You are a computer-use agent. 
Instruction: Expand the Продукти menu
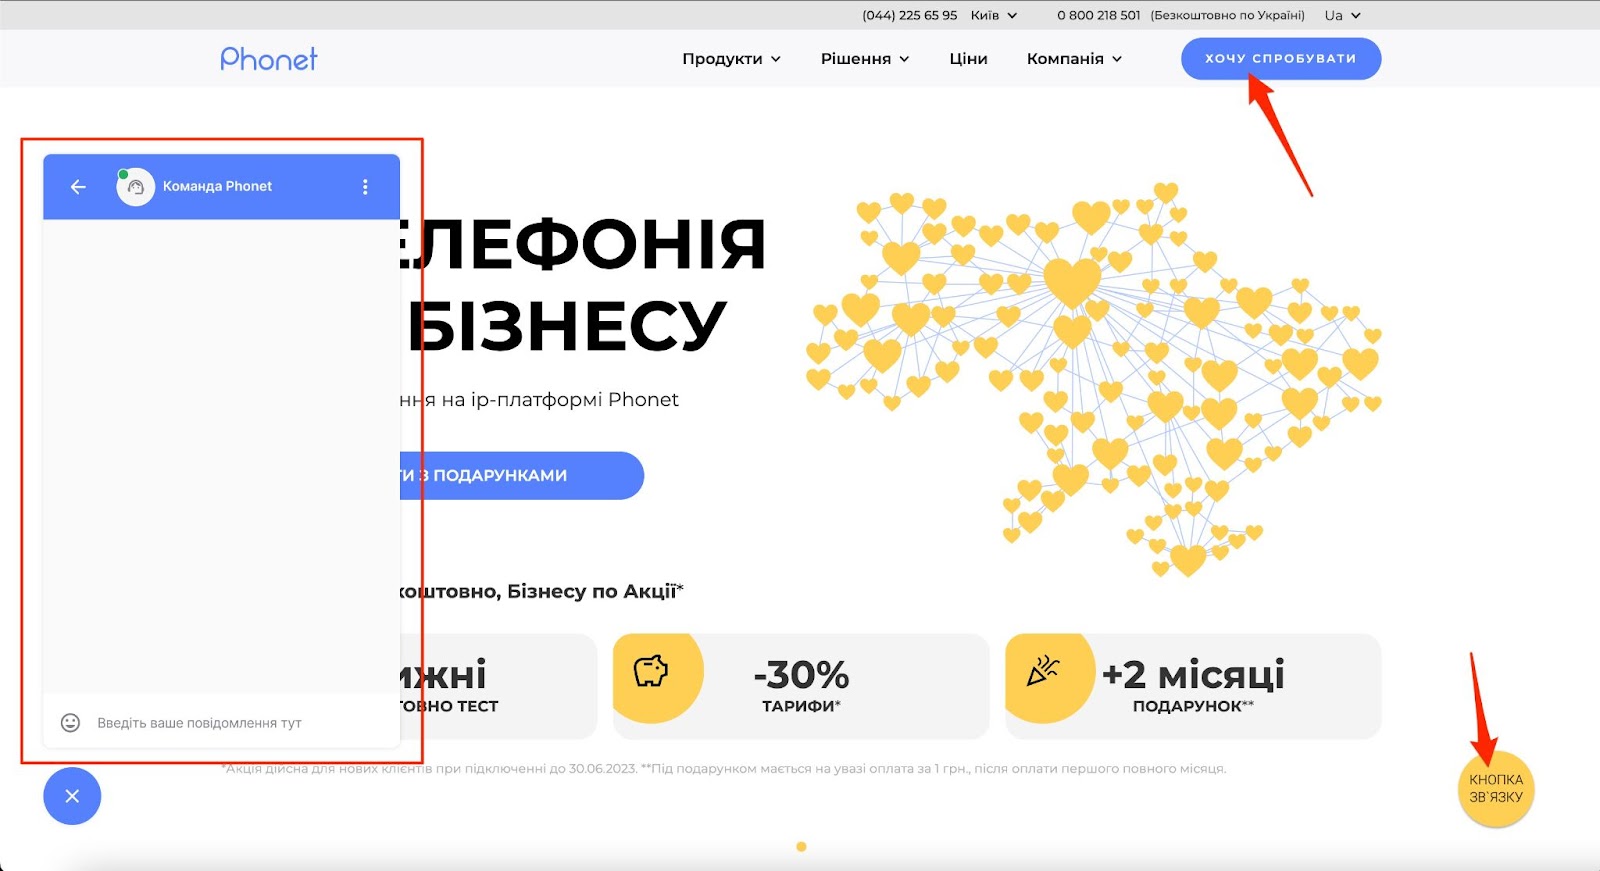click(x=731, y=59)
